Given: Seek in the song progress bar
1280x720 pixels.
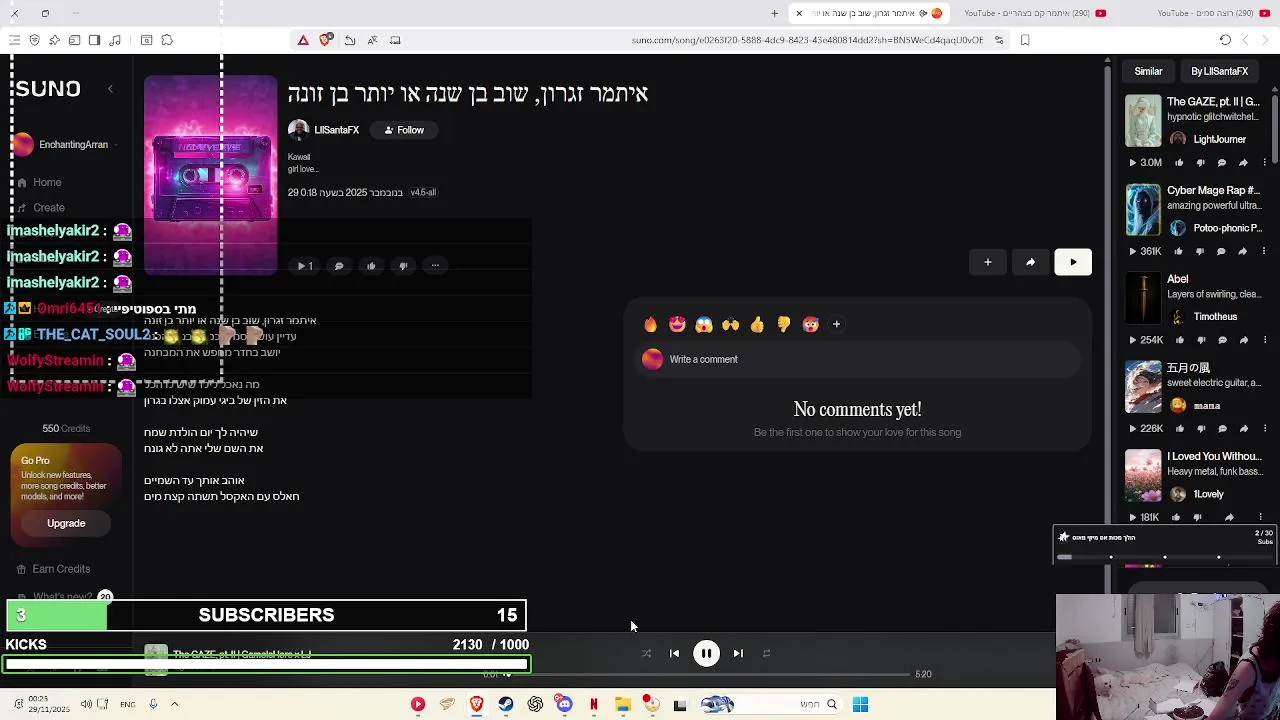Looking at the screenshot, I should click(710, 674).
